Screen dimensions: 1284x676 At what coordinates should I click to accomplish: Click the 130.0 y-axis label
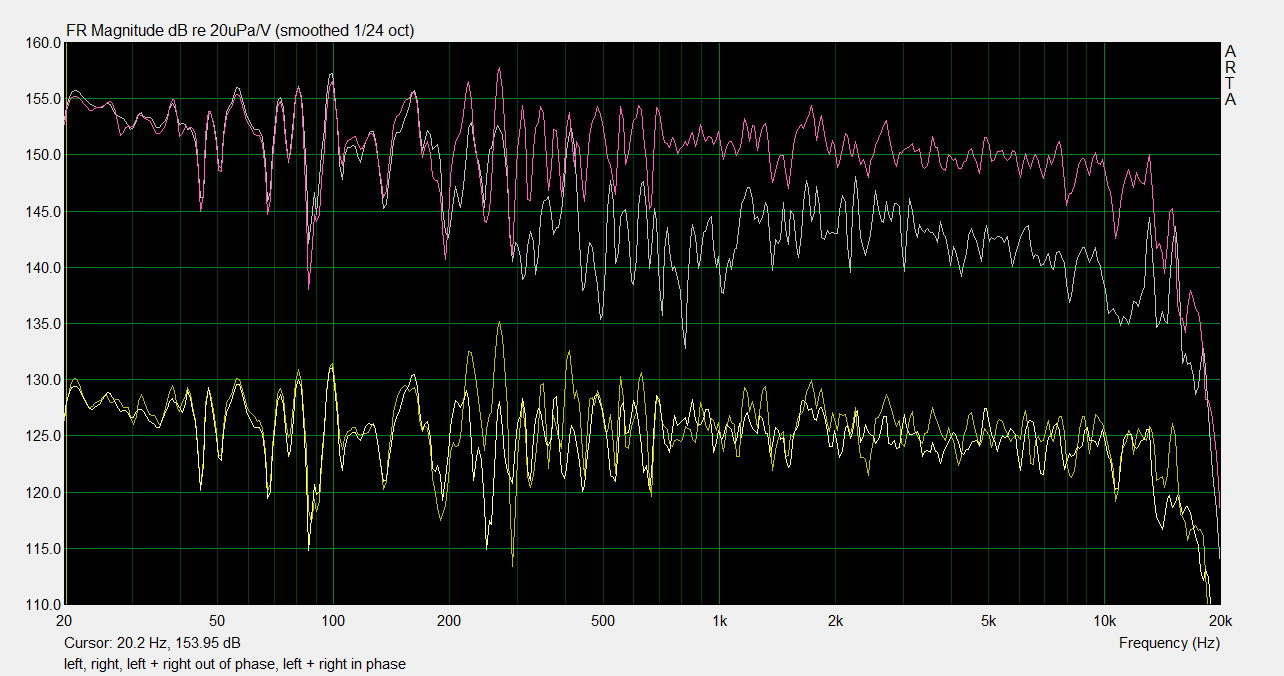[41, 380]
